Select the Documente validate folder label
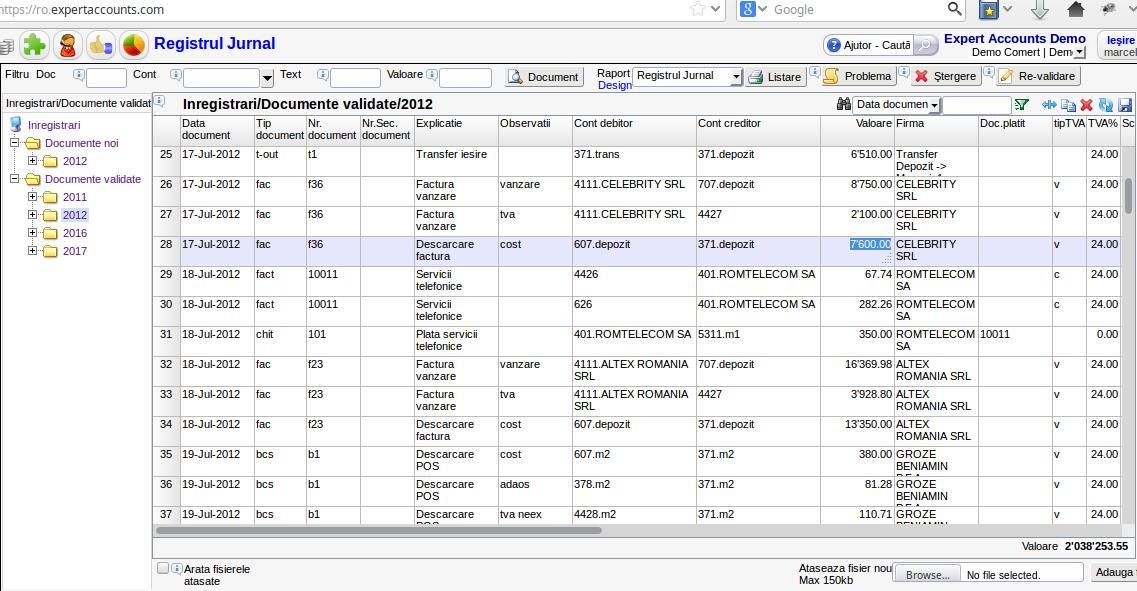The image size is (1137, 591). click(93, 179)
